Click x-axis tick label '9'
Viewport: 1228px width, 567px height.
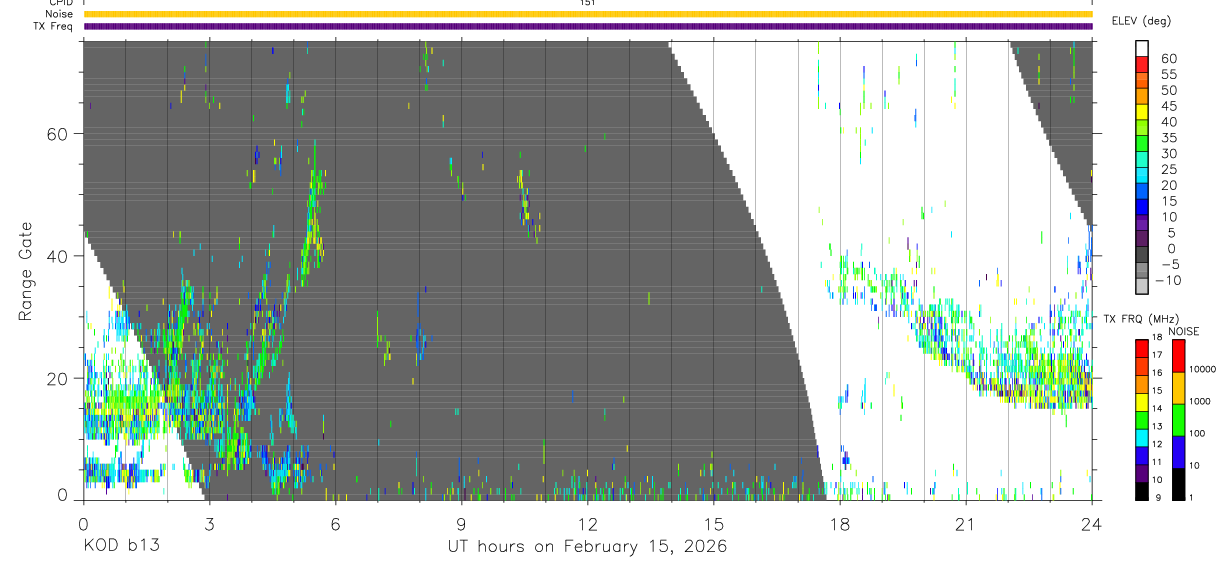click(461, 523)
